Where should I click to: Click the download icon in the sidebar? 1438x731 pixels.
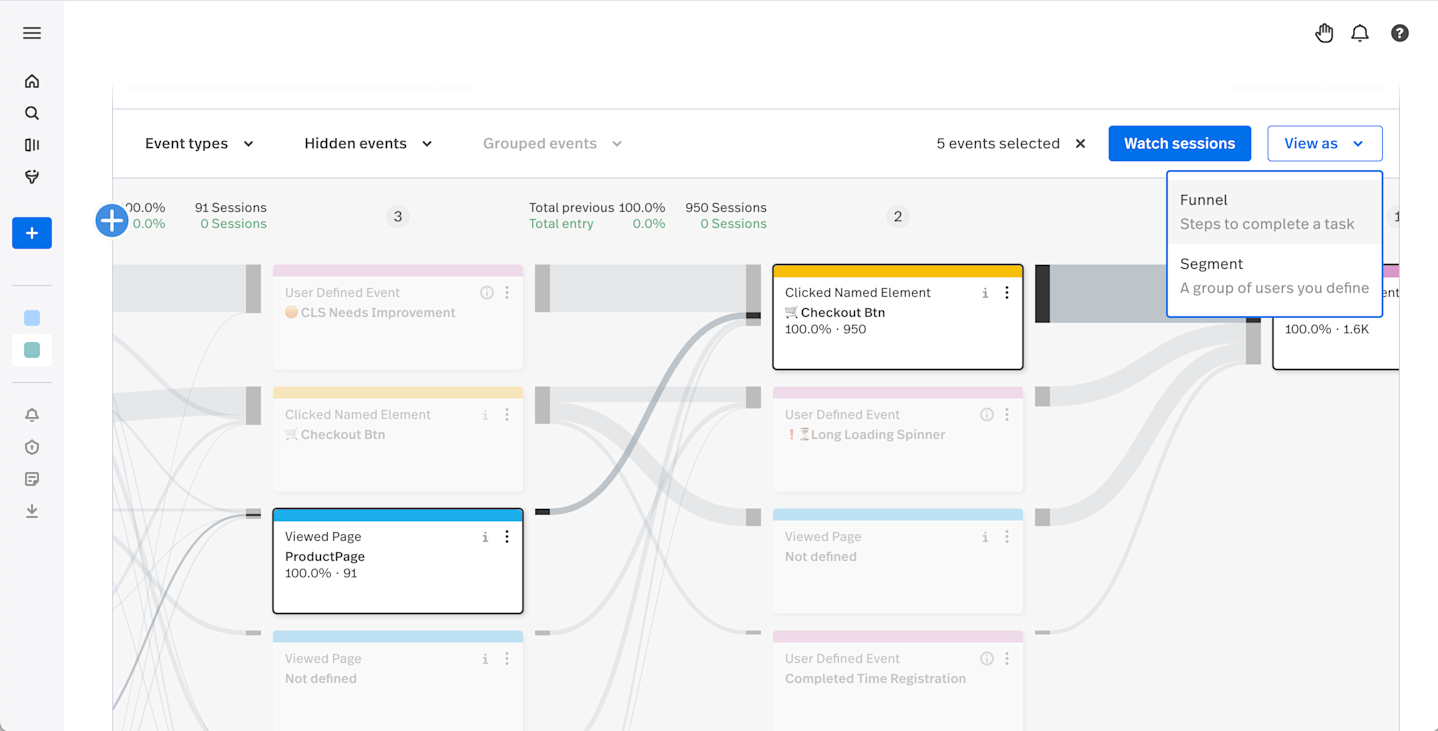pos(32,510)
